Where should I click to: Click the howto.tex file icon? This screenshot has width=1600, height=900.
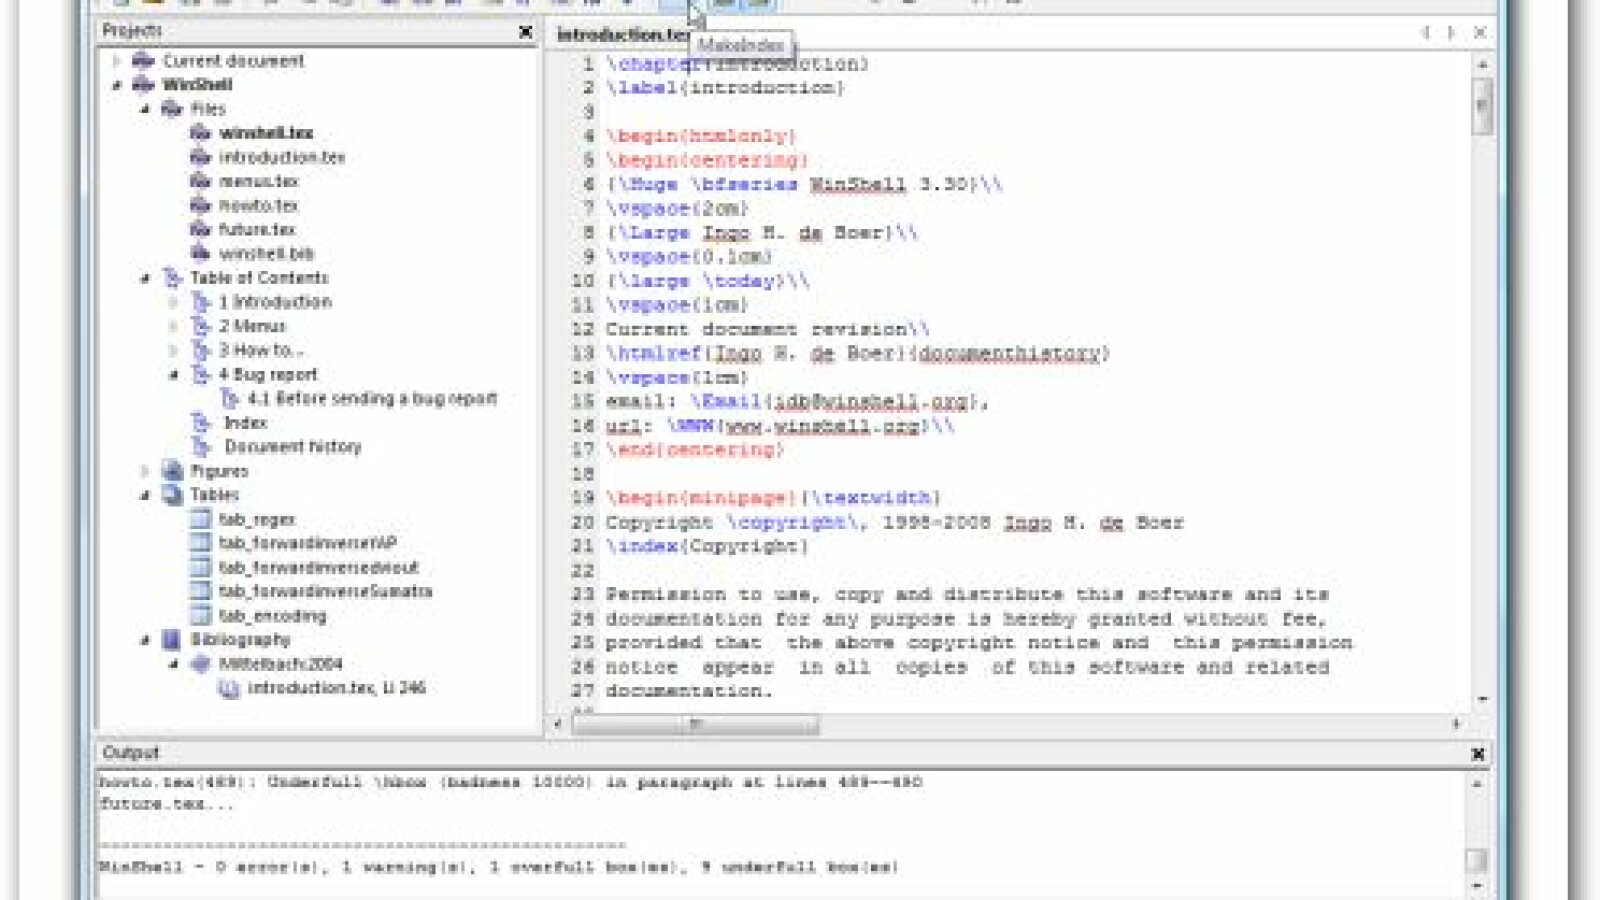(200, 205)
